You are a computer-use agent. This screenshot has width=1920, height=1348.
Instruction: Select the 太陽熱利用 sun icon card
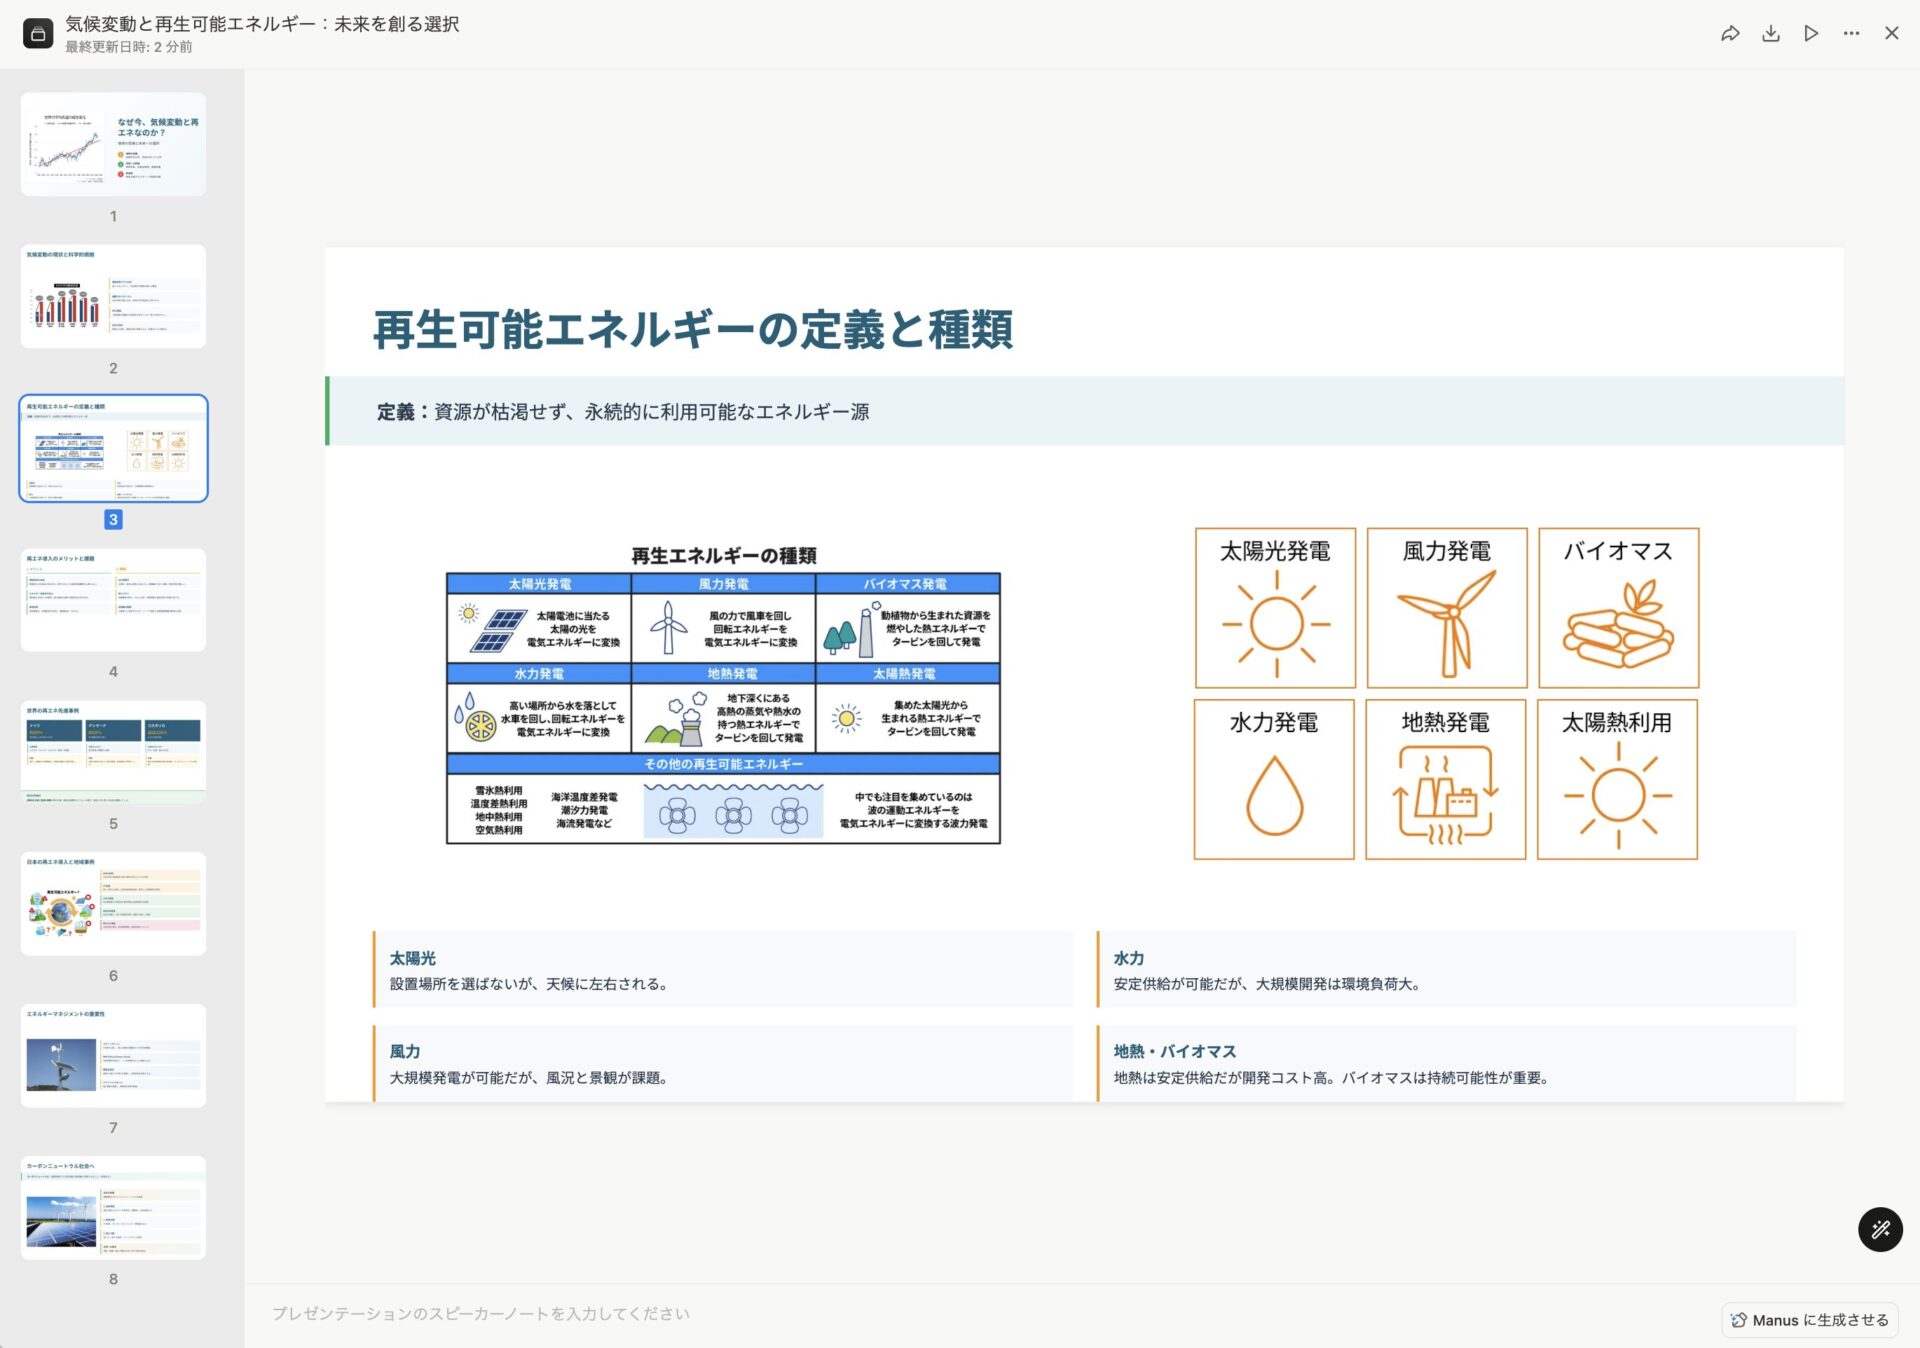coord(1618,779)
